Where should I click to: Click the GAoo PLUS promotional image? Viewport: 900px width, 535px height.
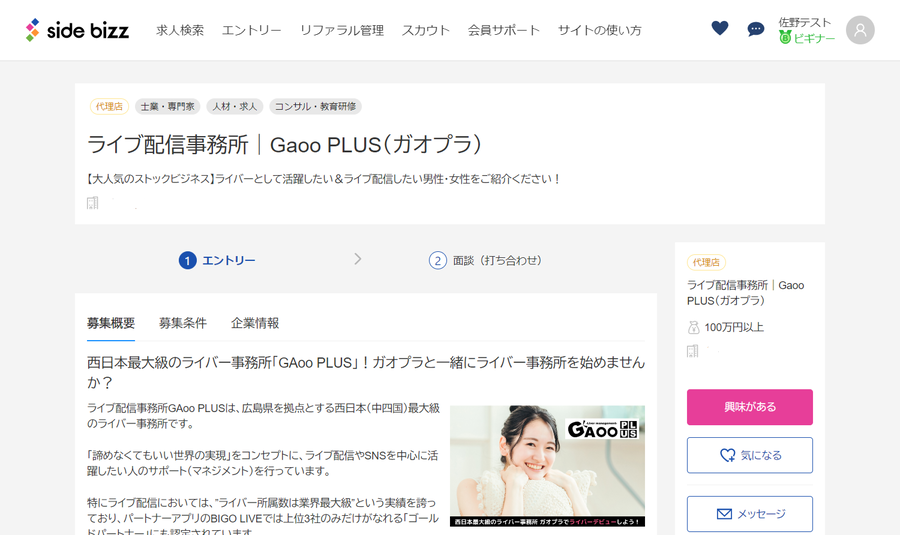coord(547,466)
